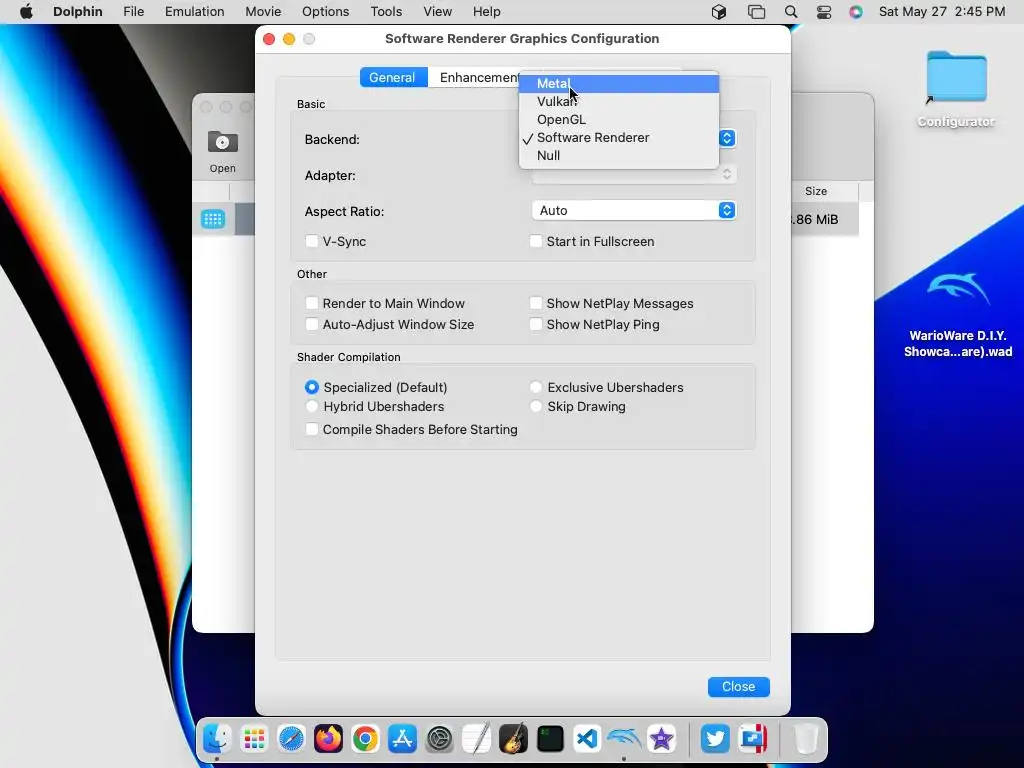The height and width of the screenshot is (768, 1024).
Task: Click the blue platform icon in game list row
Action: [x=213, y=219]
